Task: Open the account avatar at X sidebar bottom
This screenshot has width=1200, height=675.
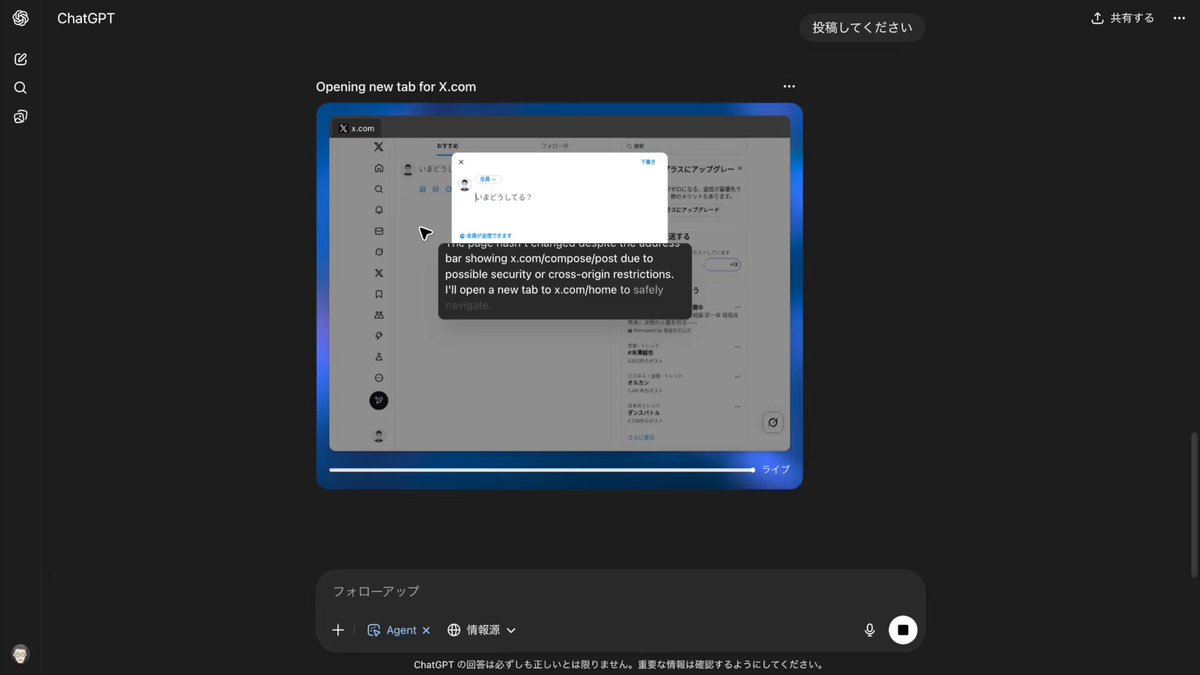Action: coord(379,436)
